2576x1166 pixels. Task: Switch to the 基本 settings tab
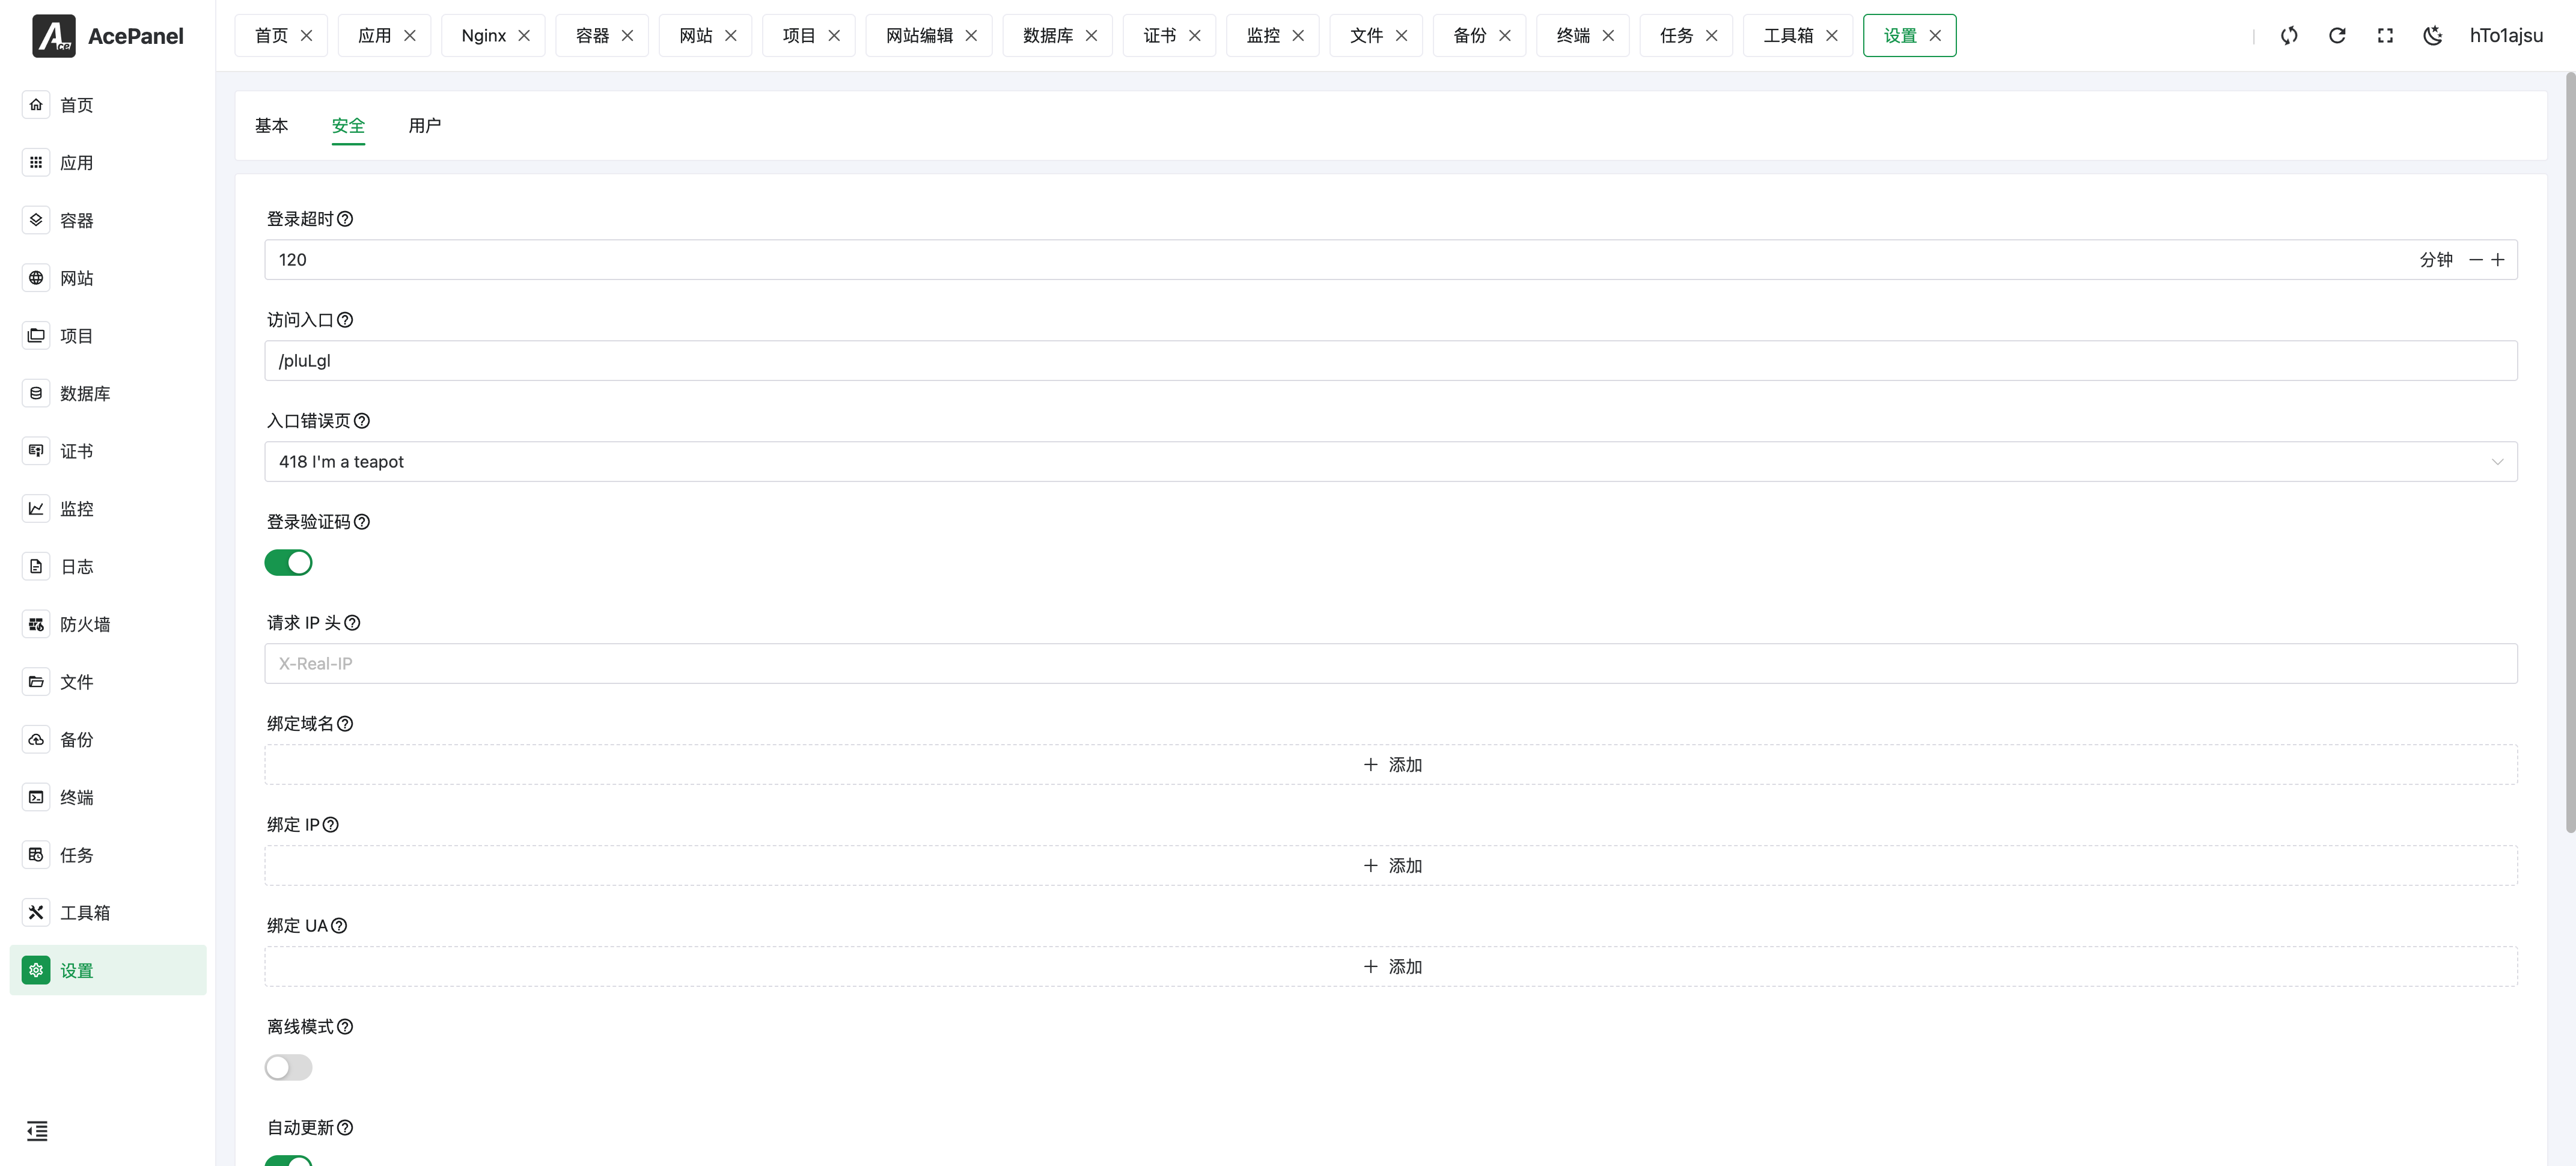click(x=271, y=126)
